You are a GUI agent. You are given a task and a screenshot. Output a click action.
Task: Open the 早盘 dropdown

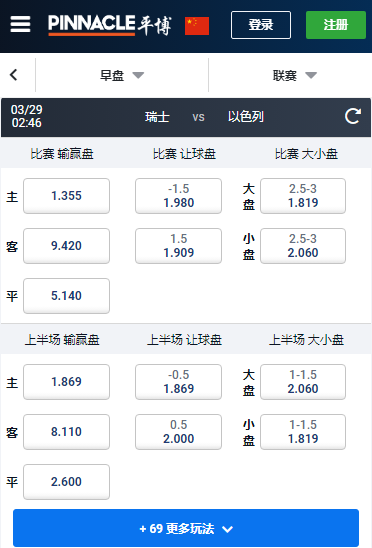tap(122, 75)
